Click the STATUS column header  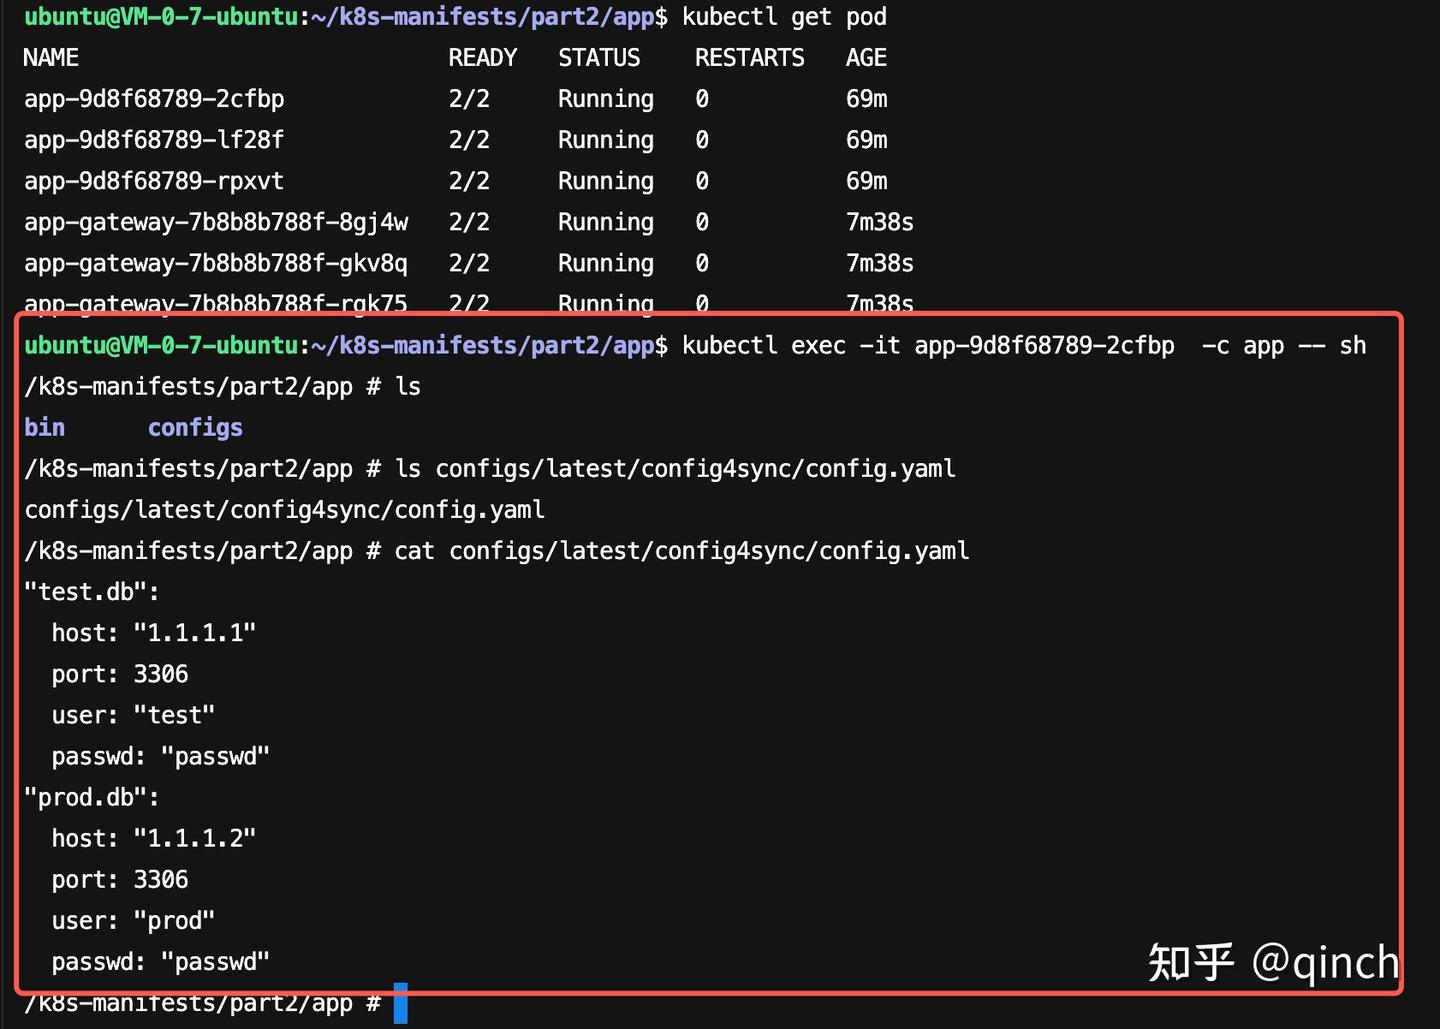coord(599,58)
